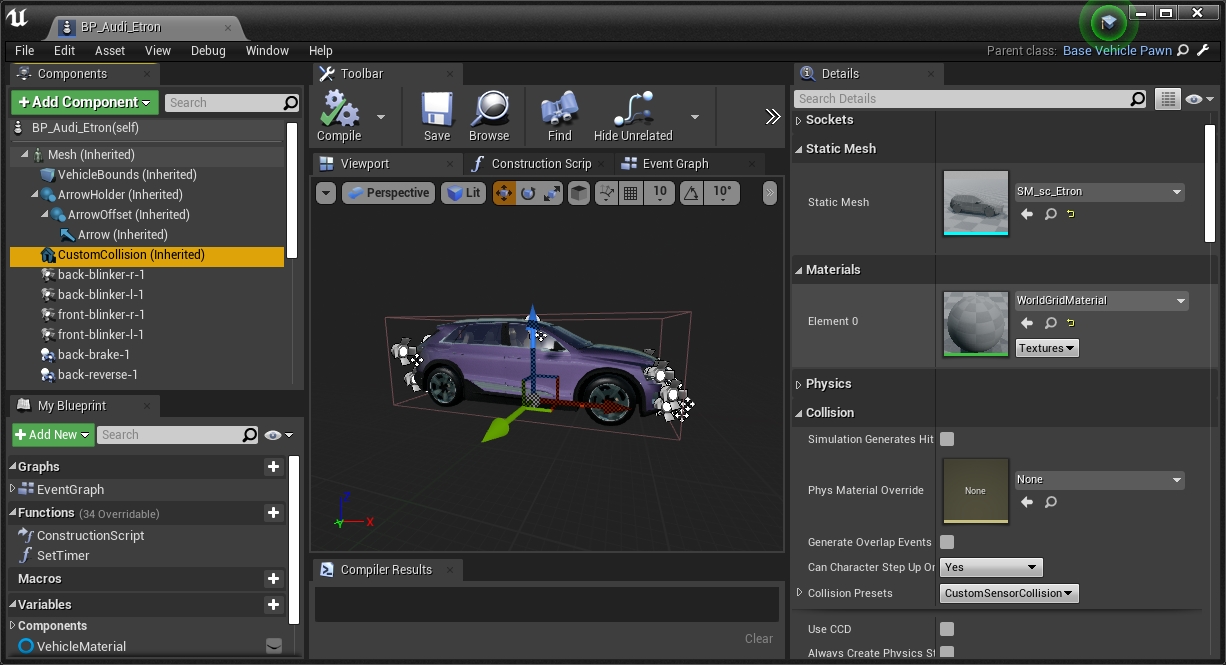
Task: Open the Window menu
Action: tap(266, 51)
